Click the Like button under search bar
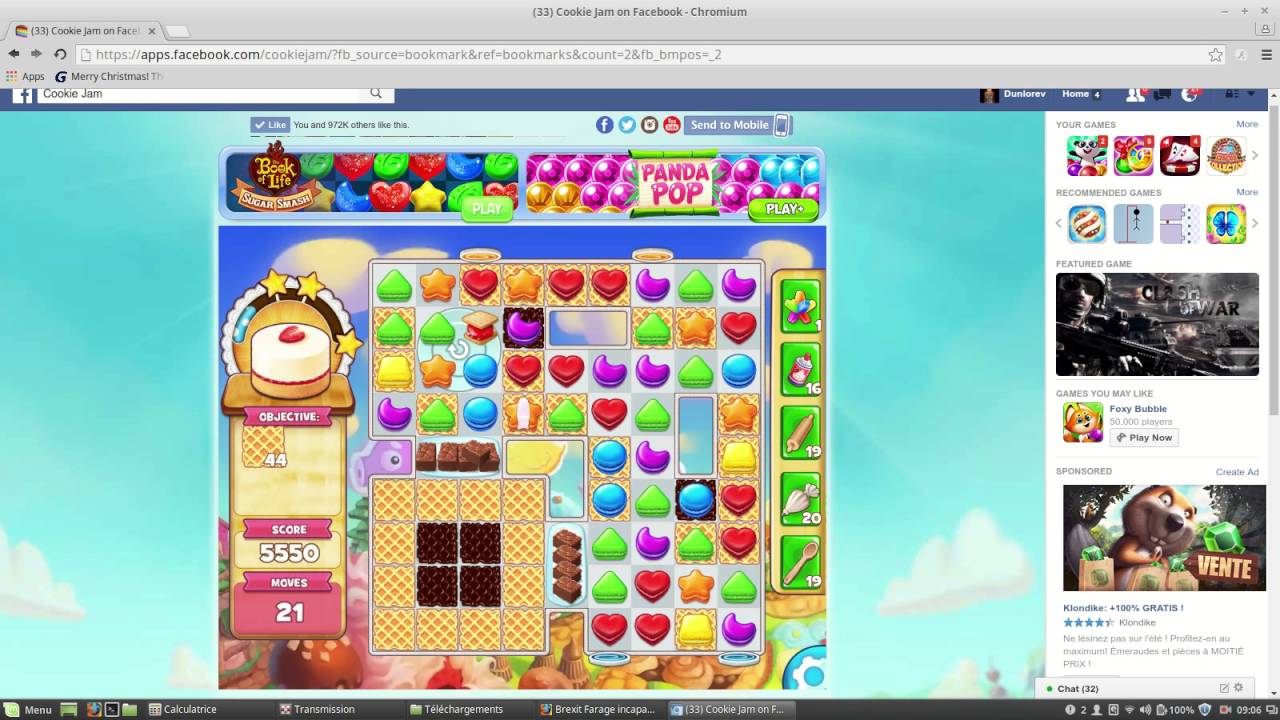This screenshot has height=720, width=1280. [270, 125]
